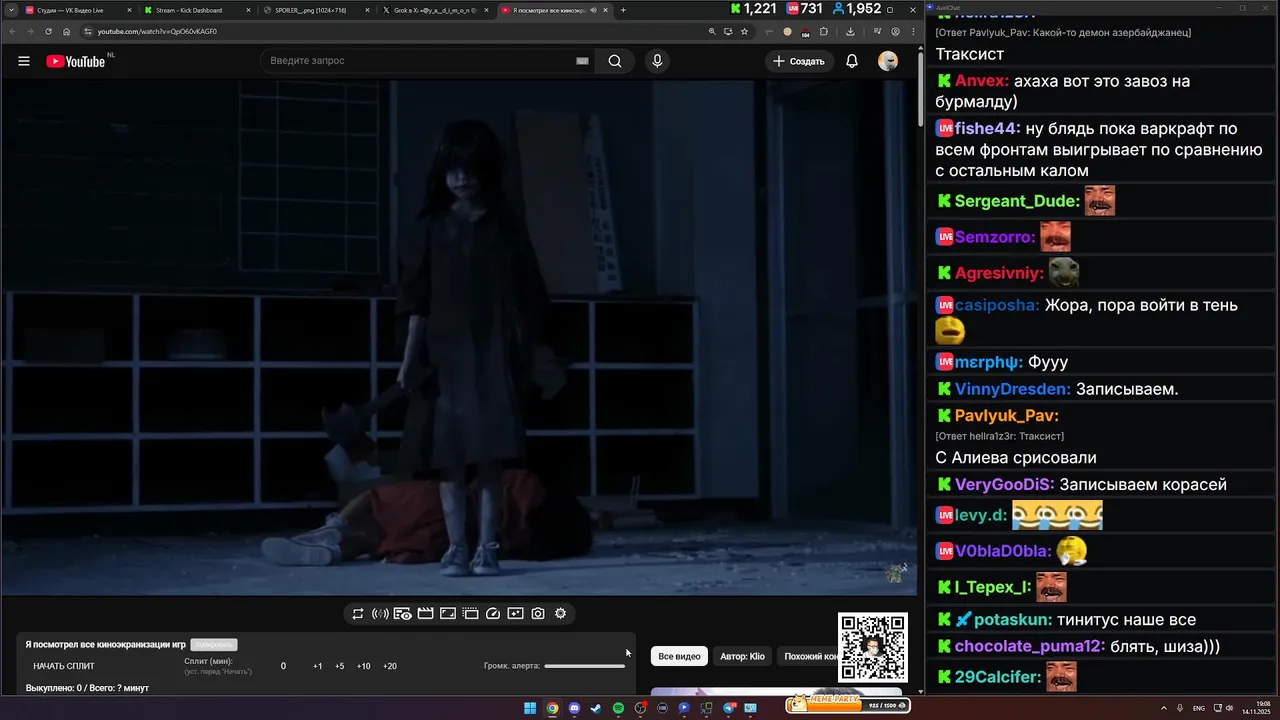This screenshot has height=720, width=1280.
Task: Click username VinnyDresden in chat
Action: 1013,389
